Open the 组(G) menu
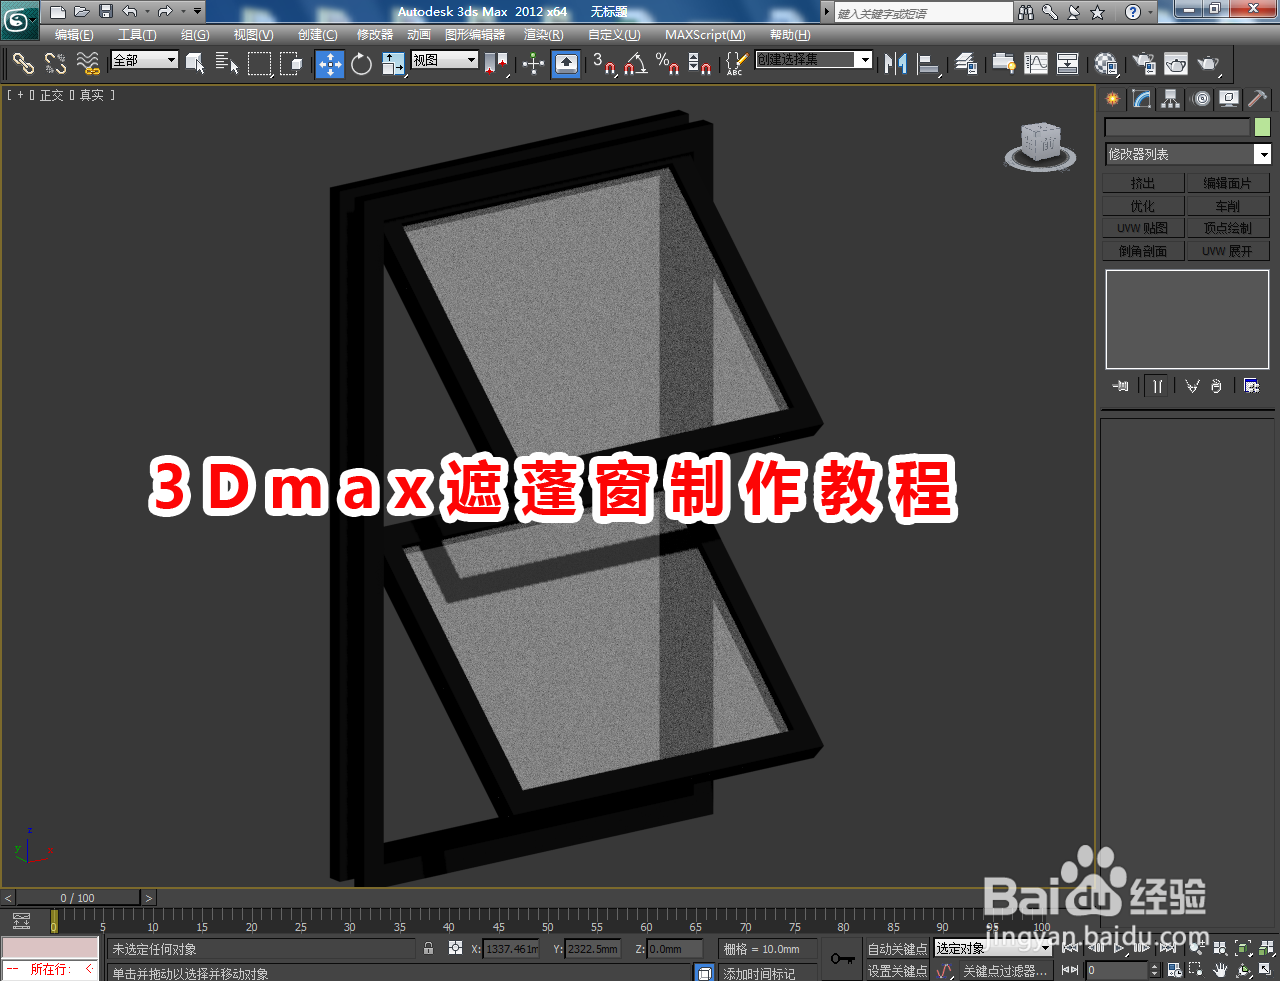Screen dimensions: 1280x981 (x=195, y=35)
